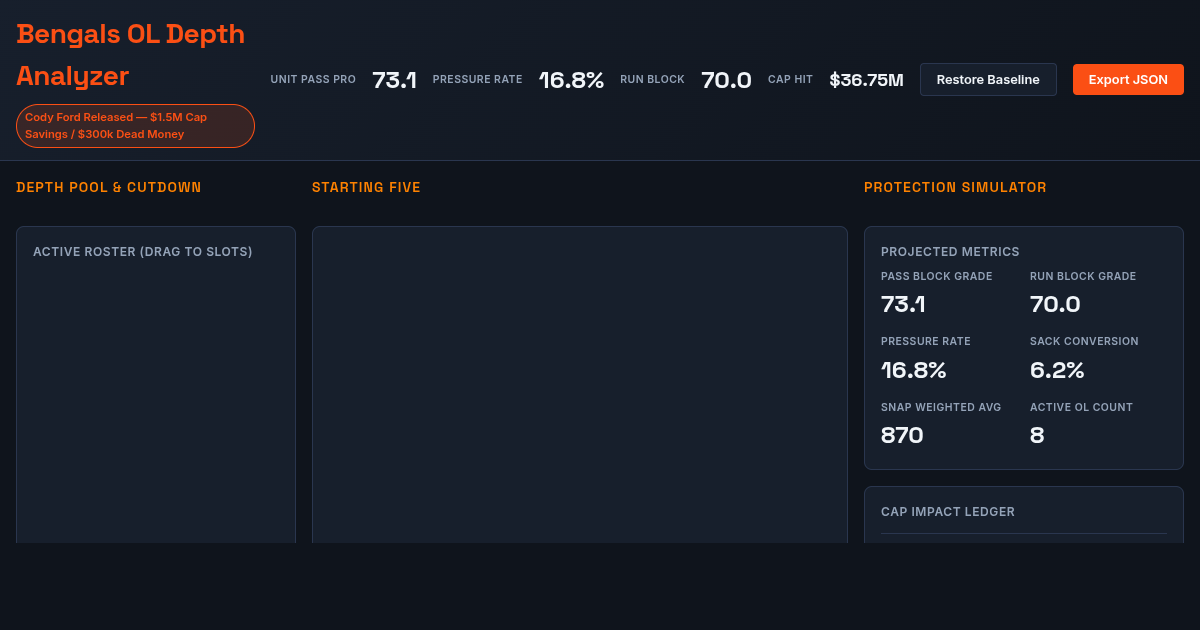Click the Starting Five heading
This screenshot has height=630, width=1200.
366,187
